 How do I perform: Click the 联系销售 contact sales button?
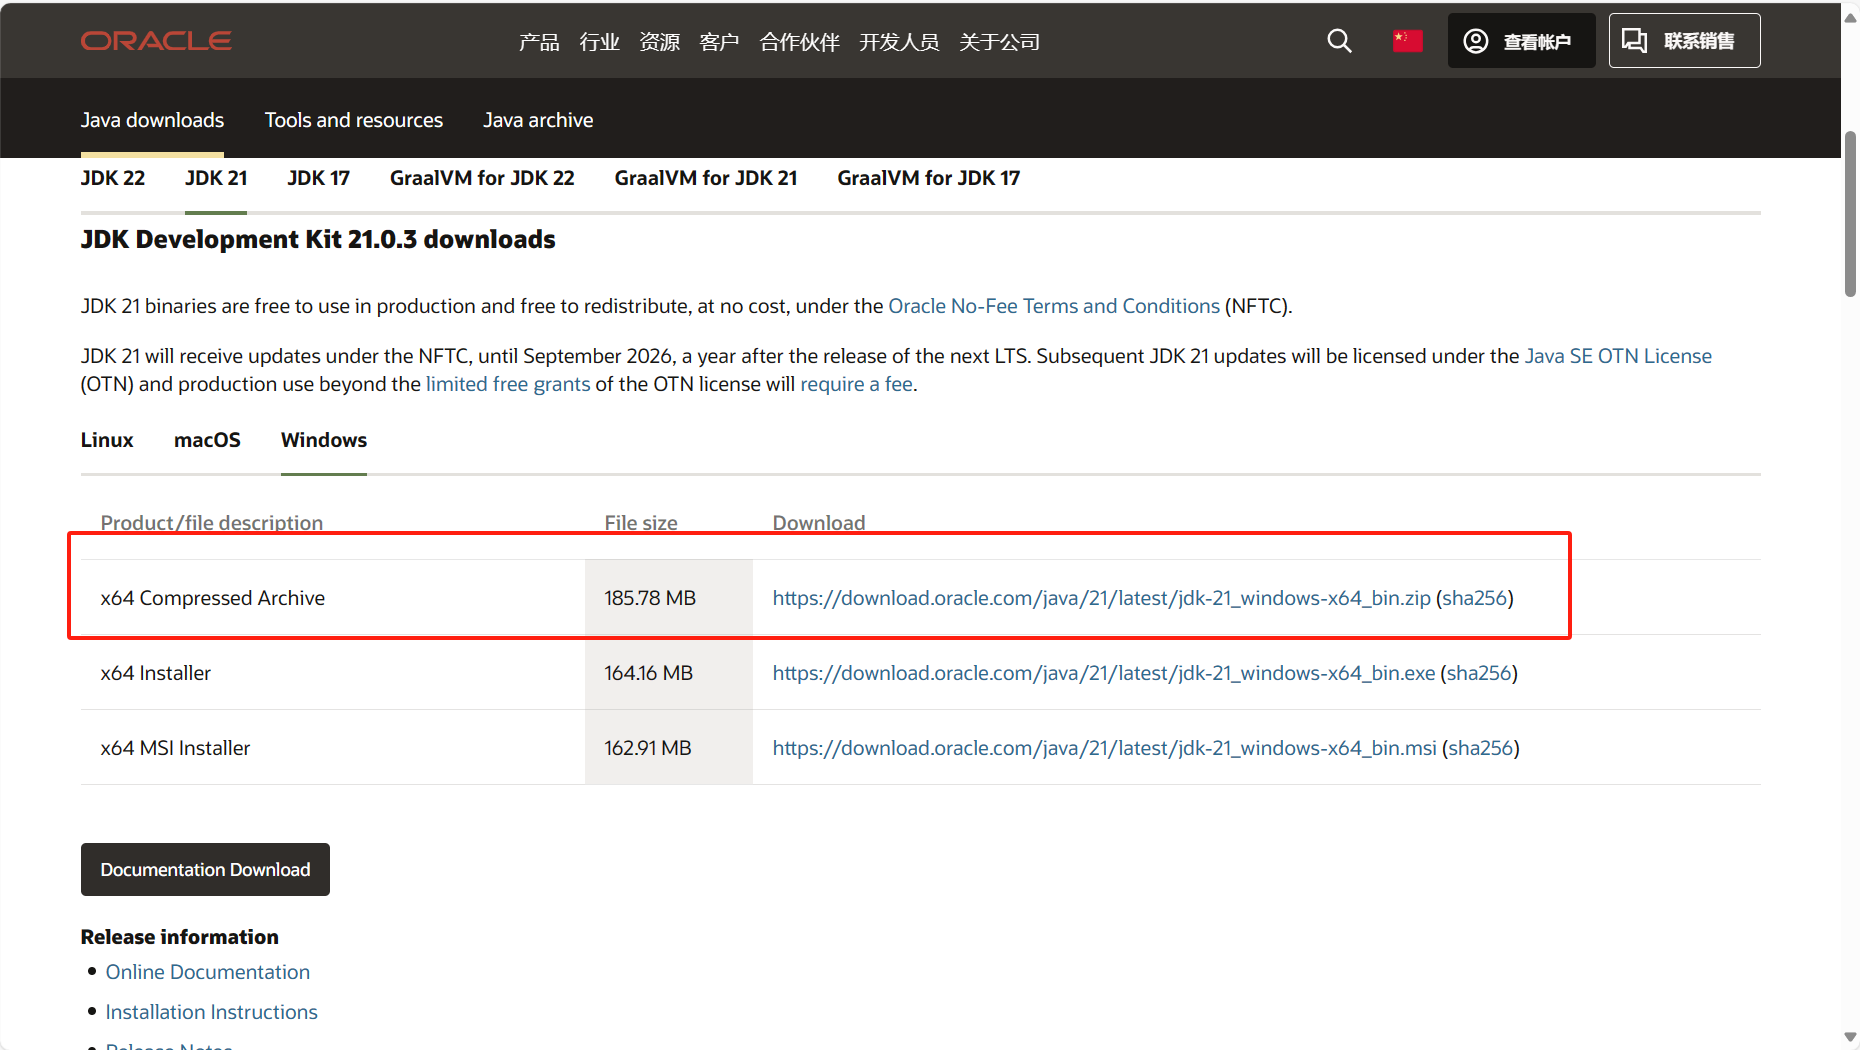coord(1684,41)
